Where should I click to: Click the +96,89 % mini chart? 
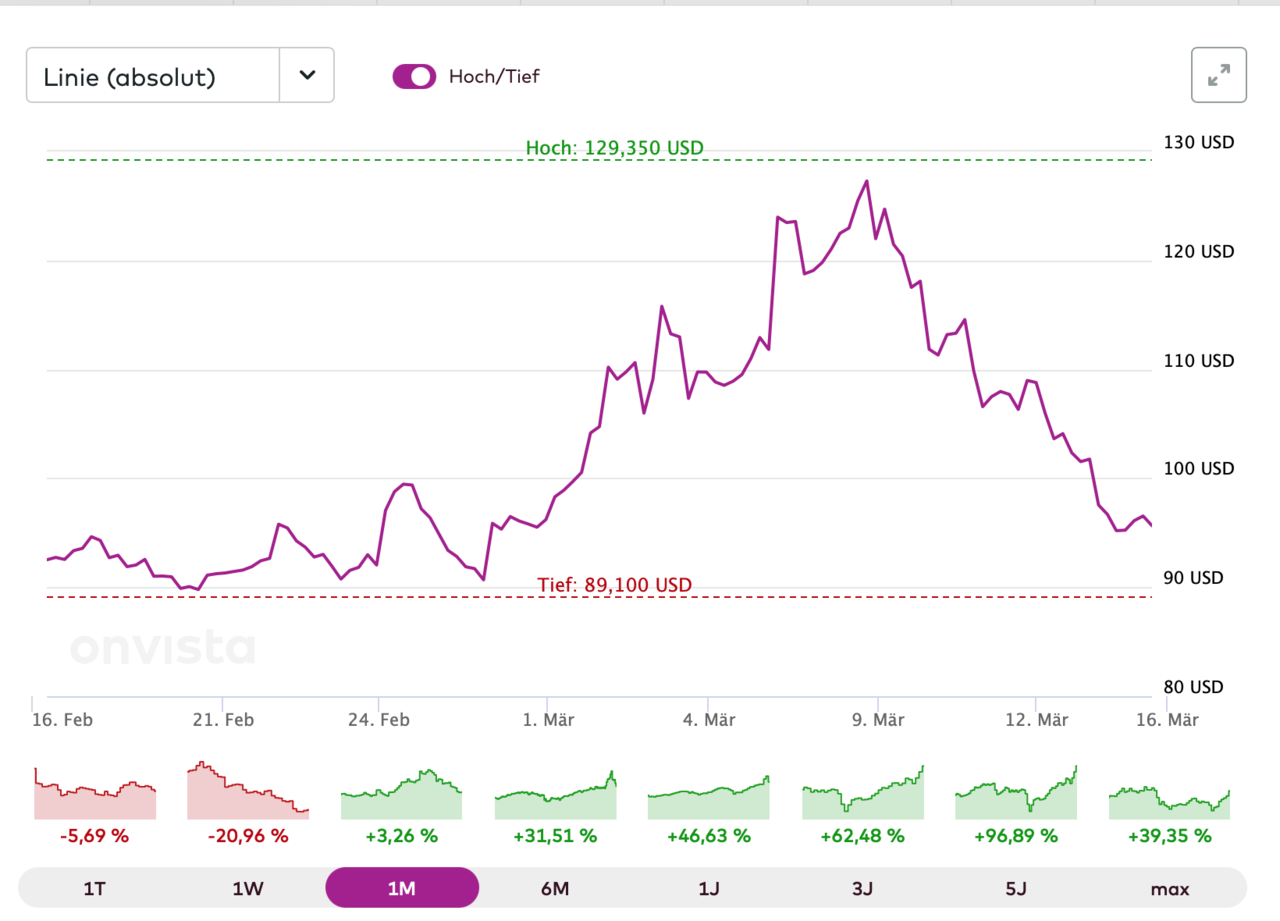[1016, 796]
